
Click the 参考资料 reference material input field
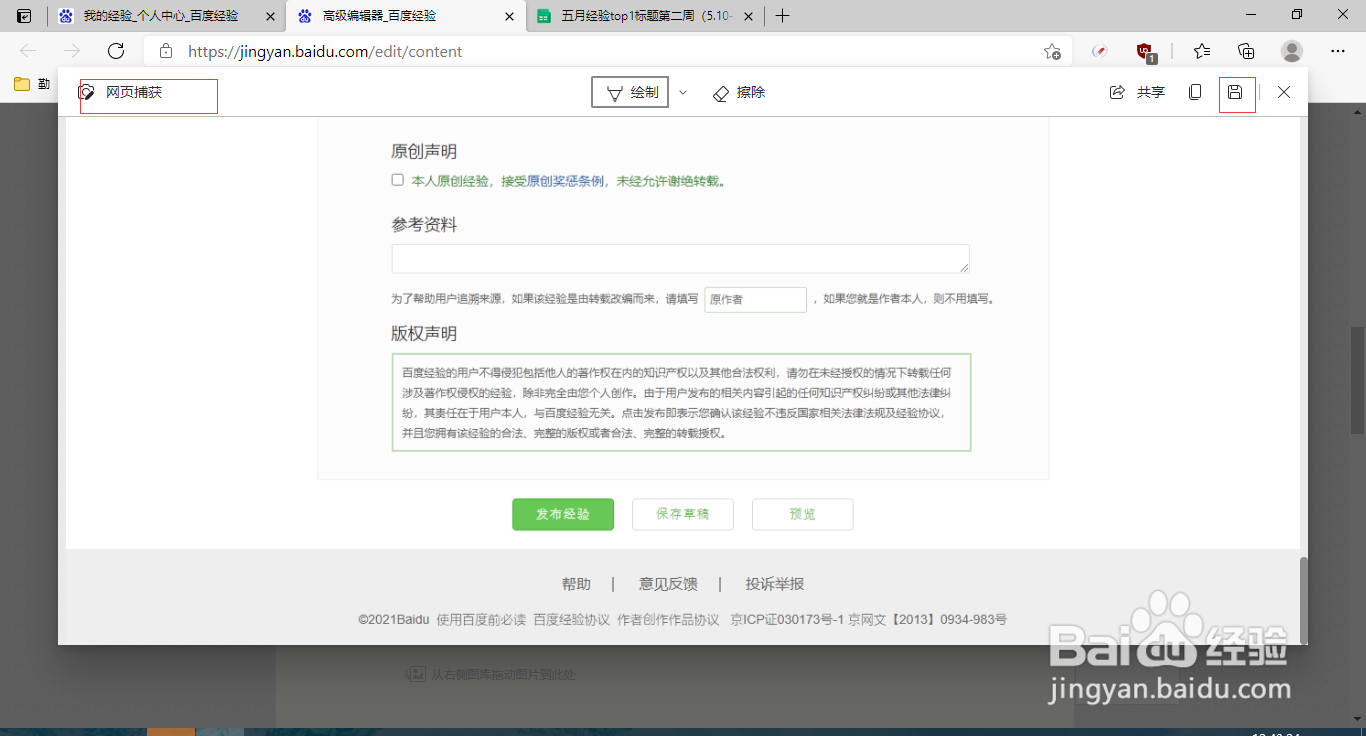tap(680, 258)
